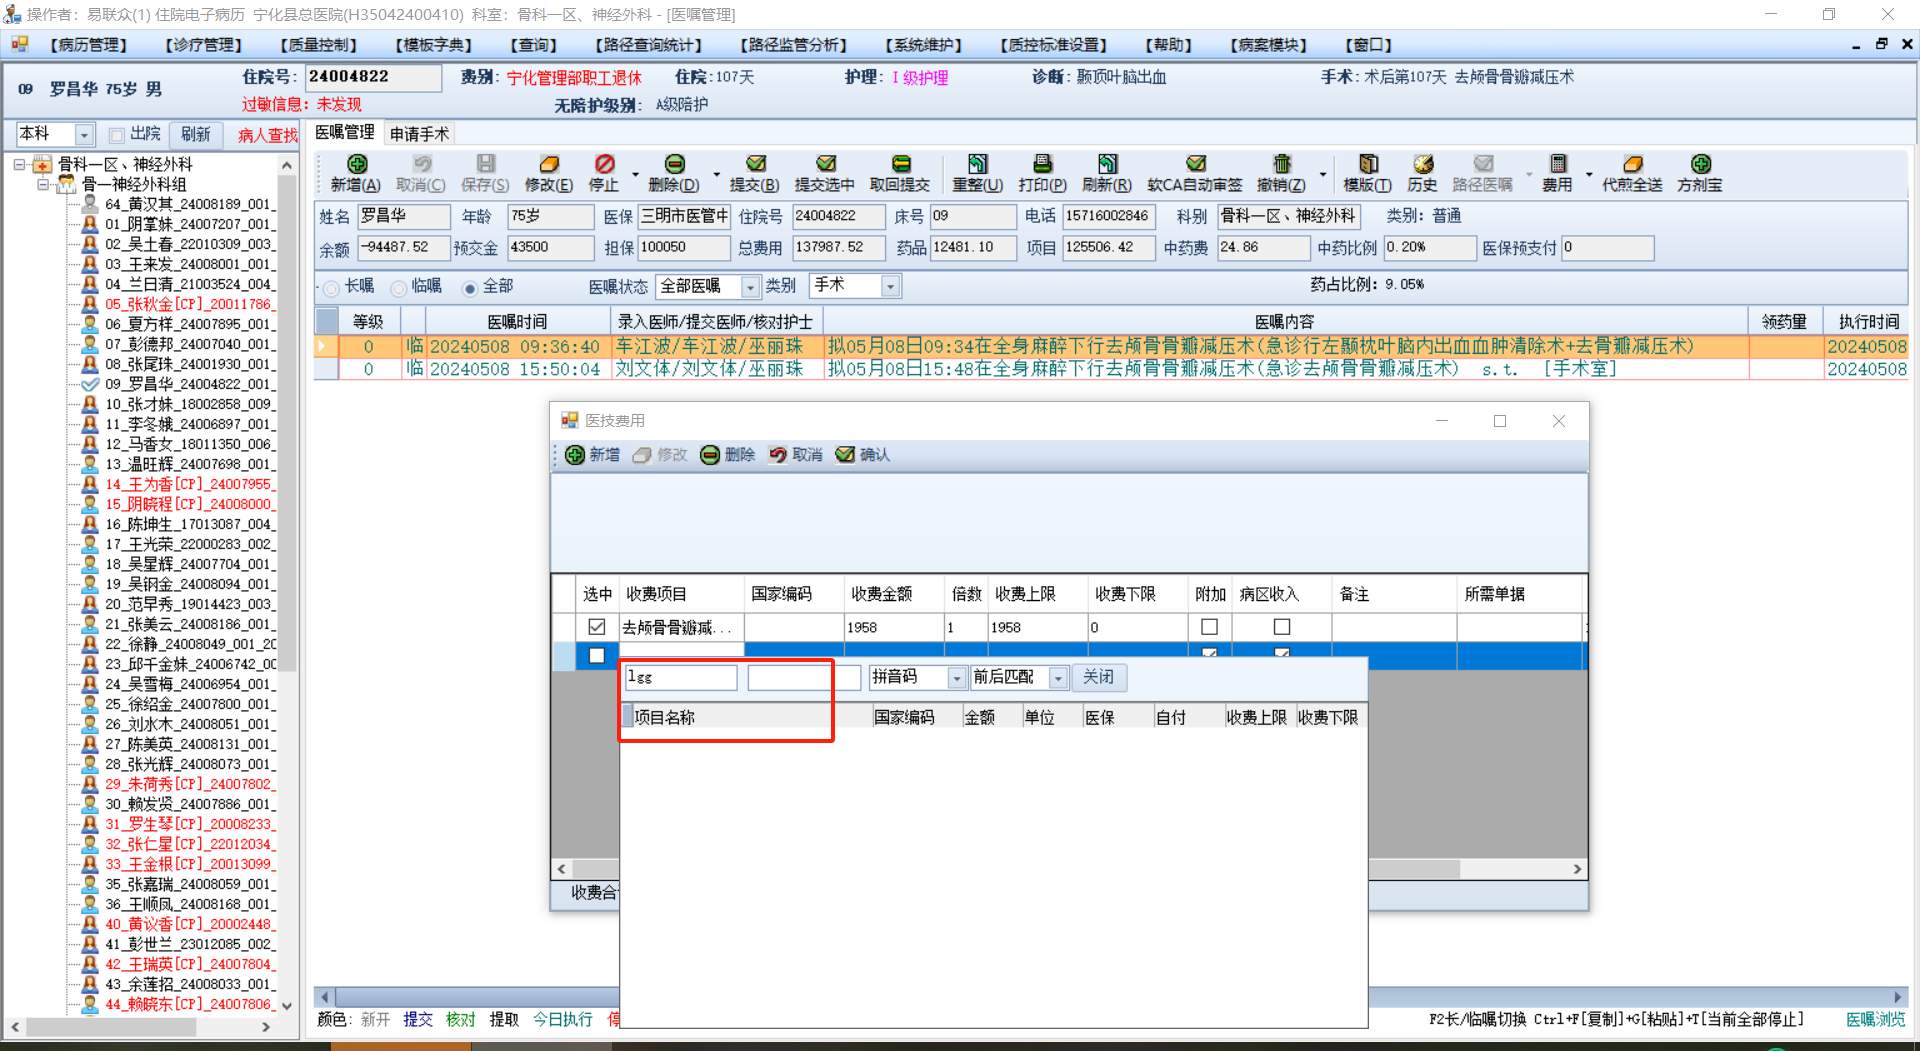
Task: Click the 刷新 button beside 出院
Action: (x=195, y=135)
